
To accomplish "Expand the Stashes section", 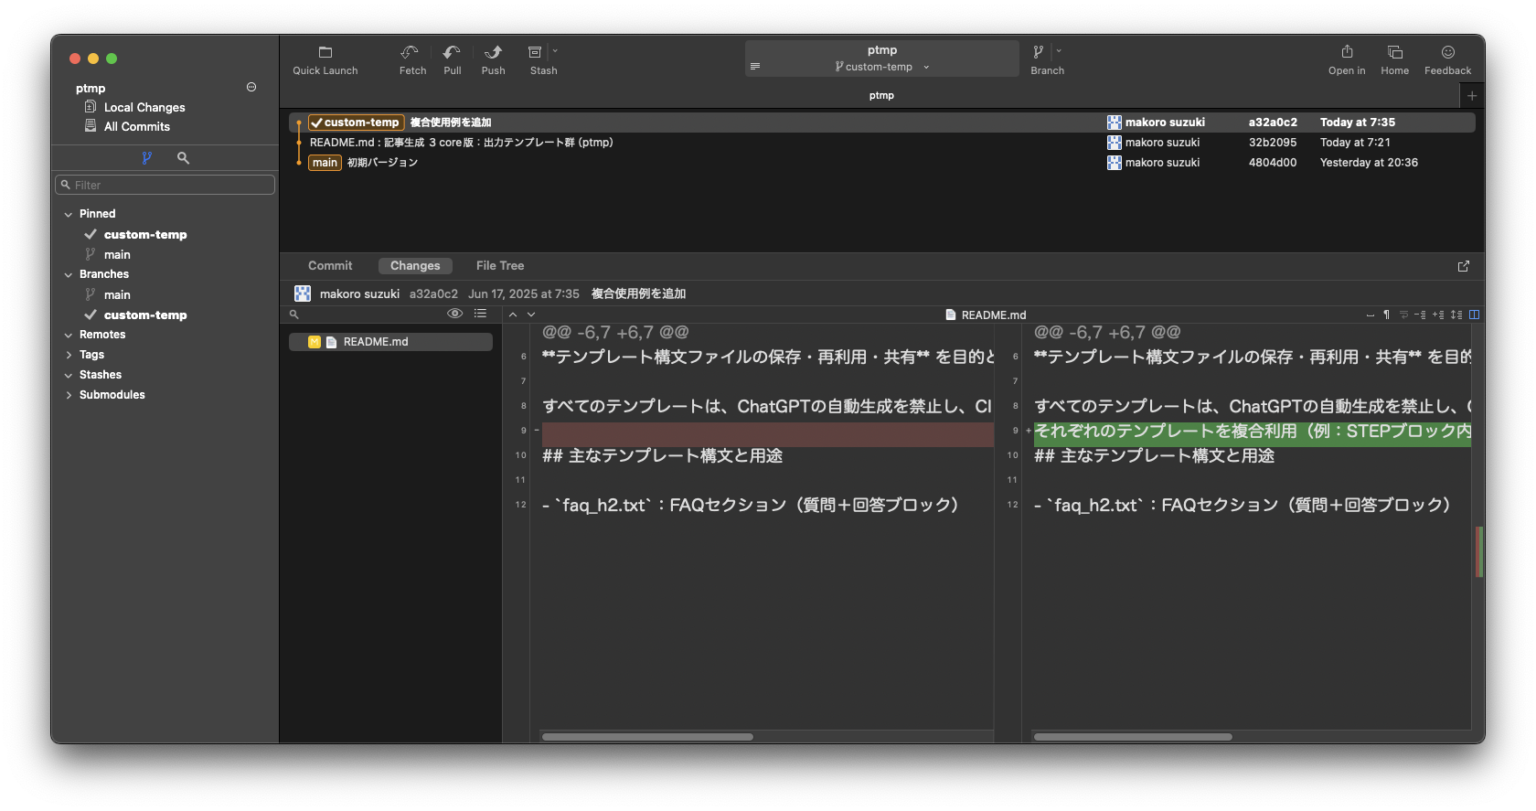I will [x=68, y=375].
